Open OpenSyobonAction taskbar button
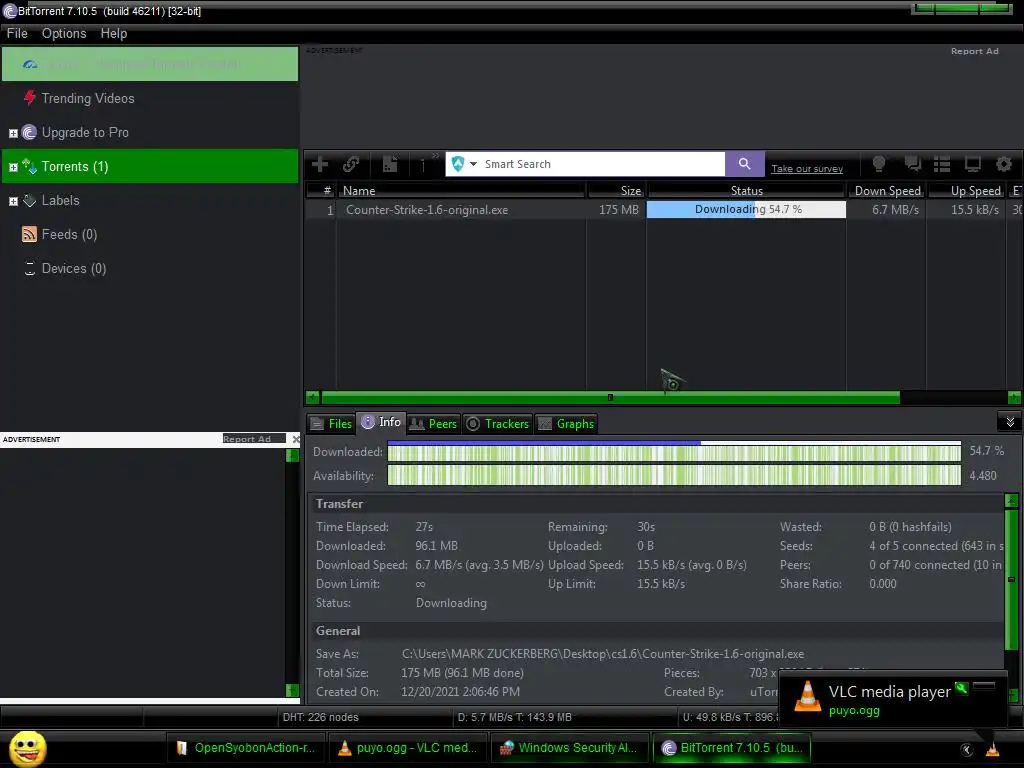The width and height of the screenshot is (1024, 768). [x=246, y=748]
